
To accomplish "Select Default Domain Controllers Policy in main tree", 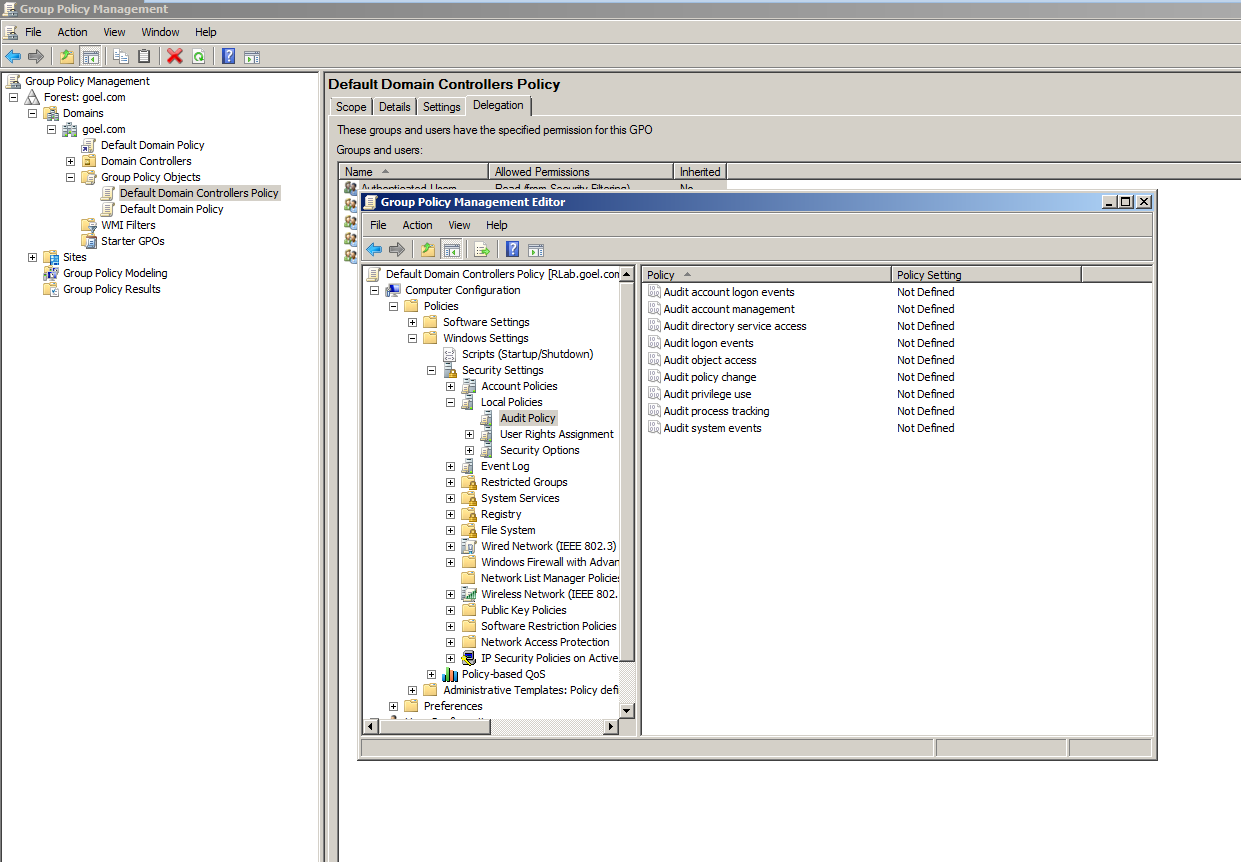I will coord(199,193).
